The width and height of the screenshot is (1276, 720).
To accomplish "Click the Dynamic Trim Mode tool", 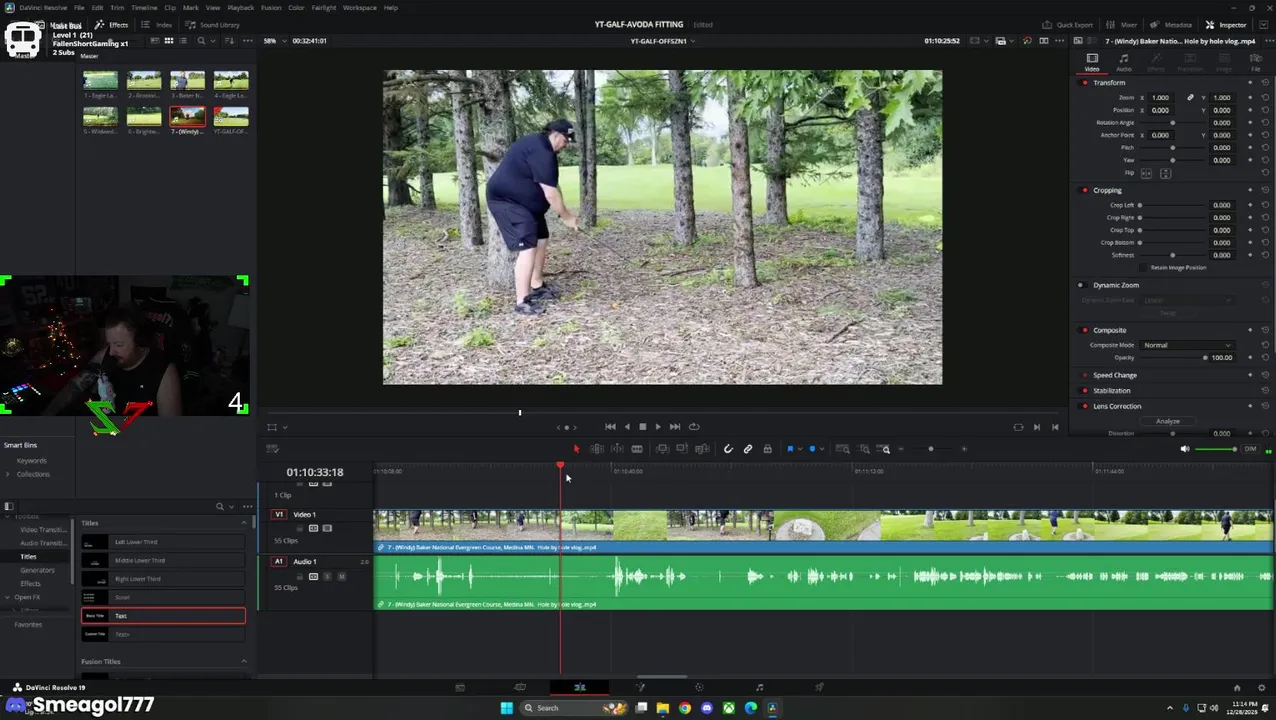I will (x=617, y=449).
